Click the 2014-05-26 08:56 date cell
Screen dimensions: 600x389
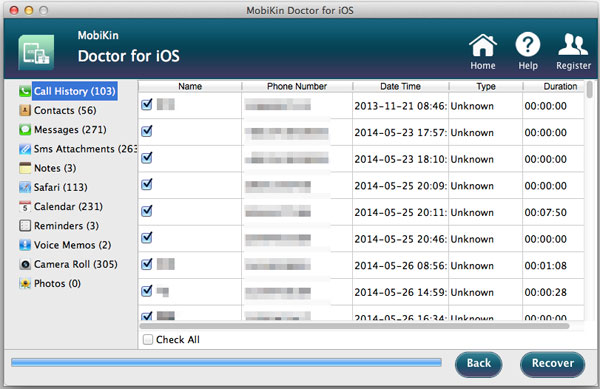point(401,265)
